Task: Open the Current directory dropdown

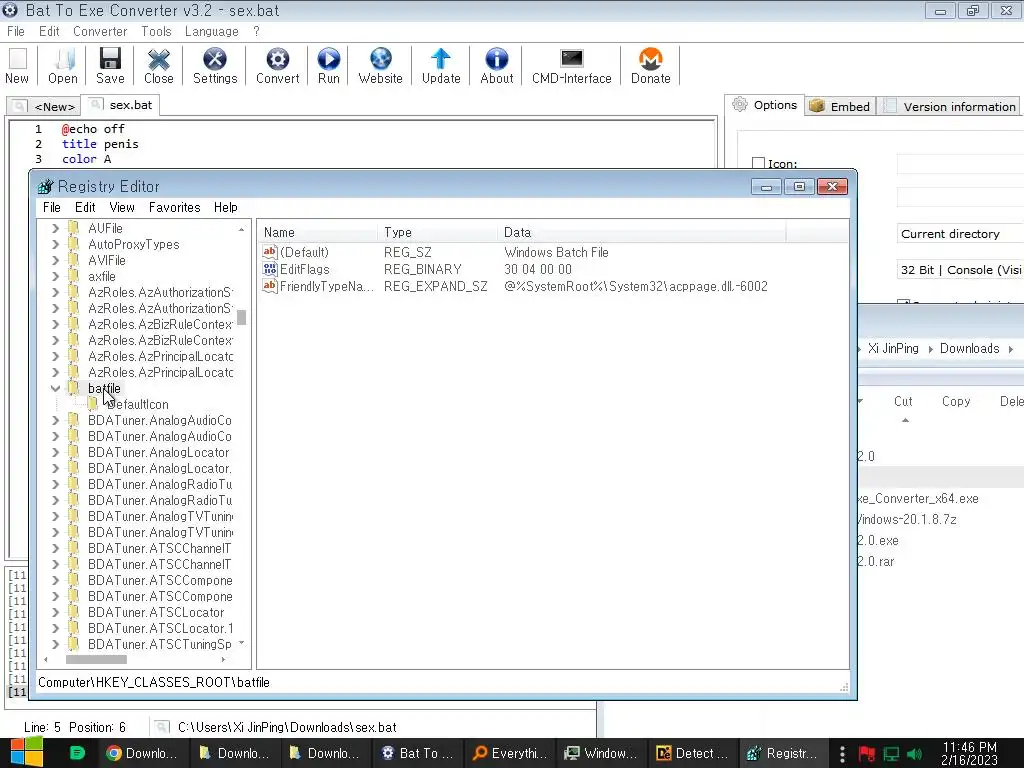Action: coord(960,234)
